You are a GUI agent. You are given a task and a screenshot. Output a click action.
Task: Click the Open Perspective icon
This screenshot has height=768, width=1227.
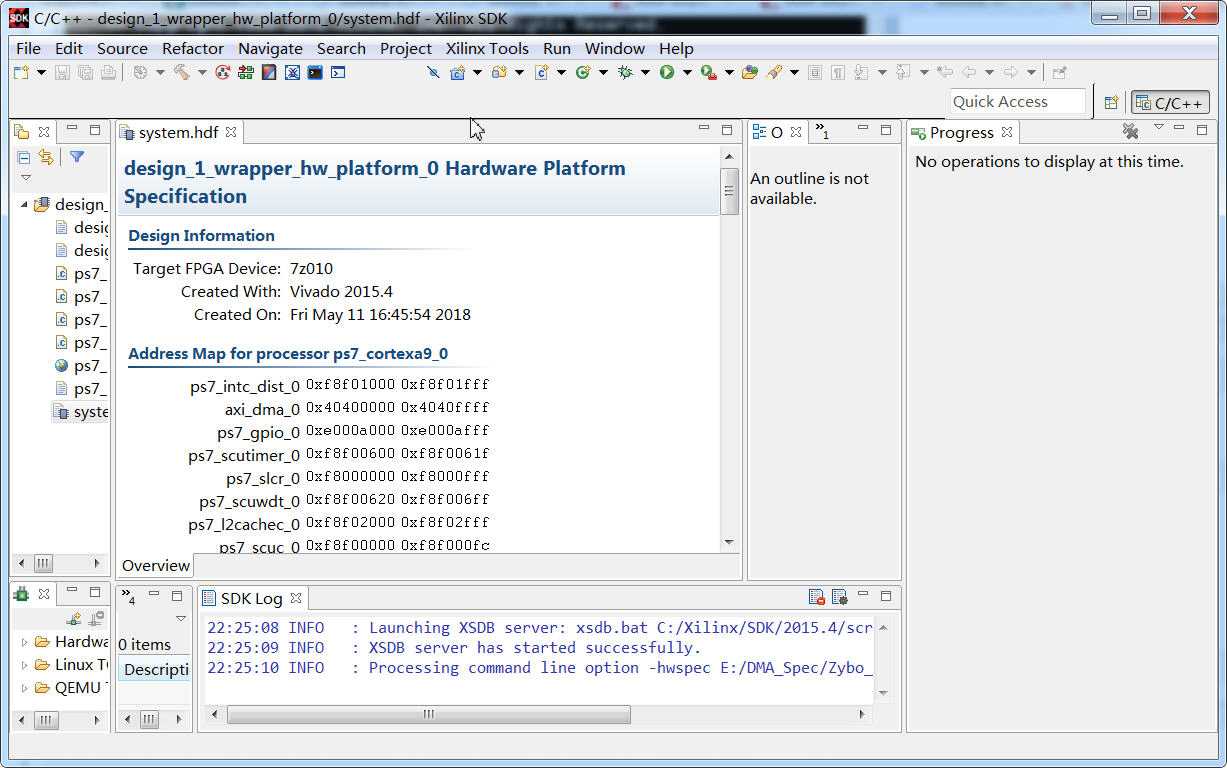point(1111,102)
